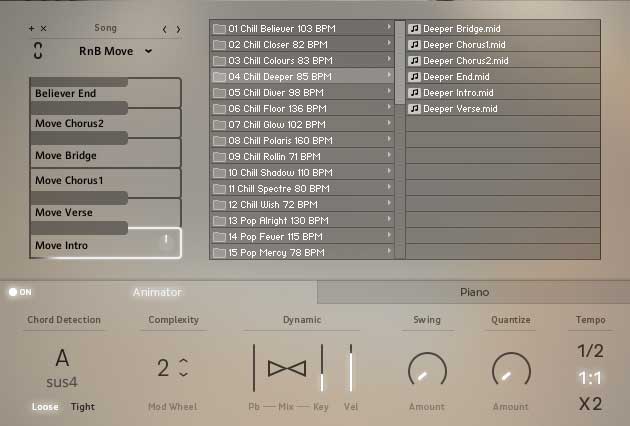630x426 pixels.
Task: Click the Dynamic bowtie mix icon
Action: pos(287,368)
